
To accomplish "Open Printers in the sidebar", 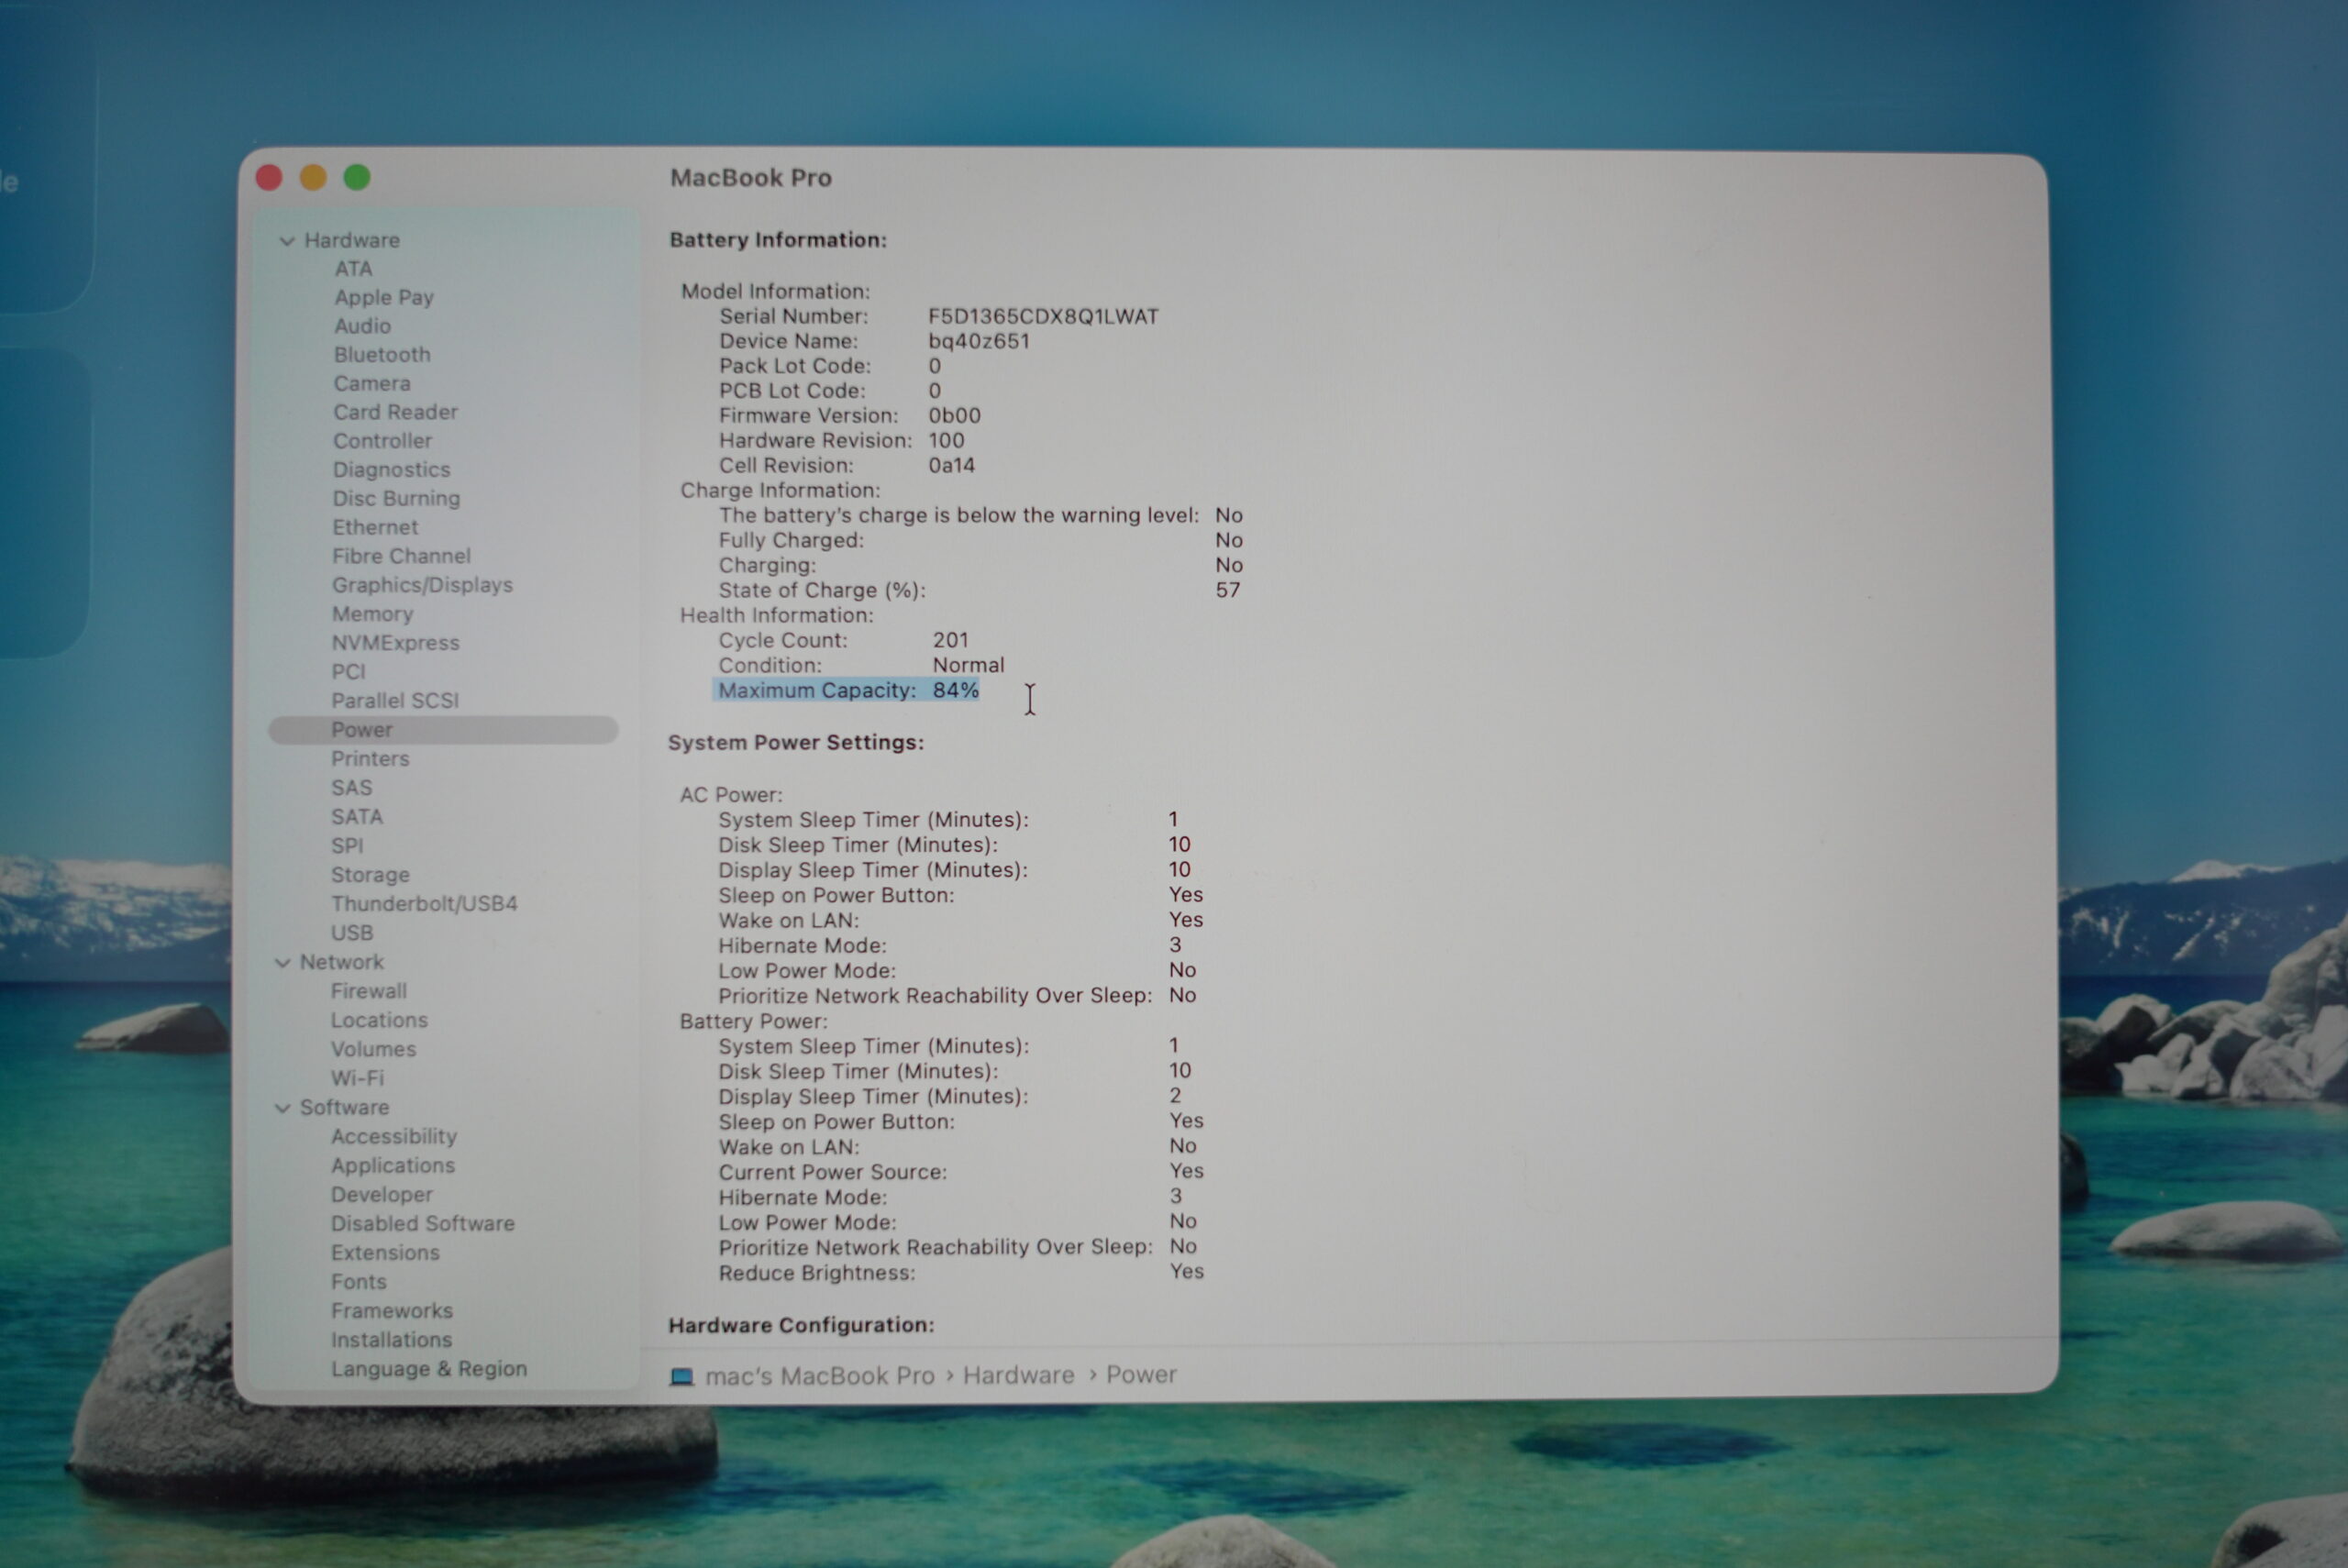I will point(370,760).
